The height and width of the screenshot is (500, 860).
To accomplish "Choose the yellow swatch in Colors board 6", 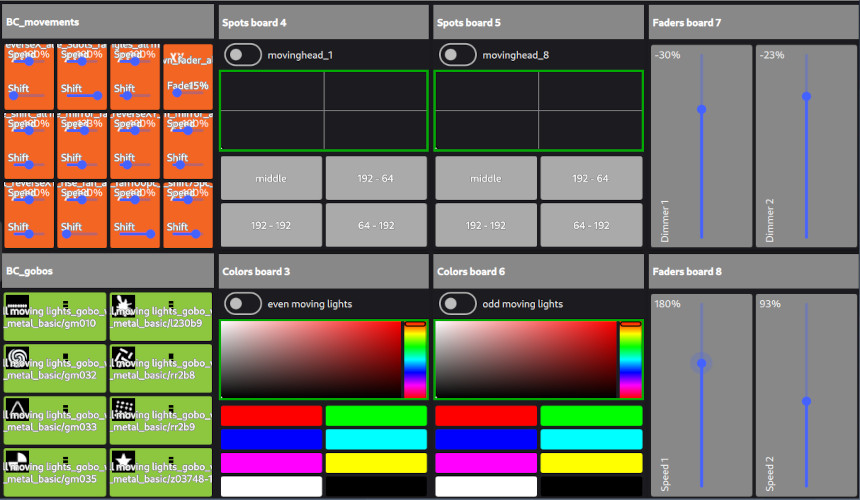I will tap(591, 462).
